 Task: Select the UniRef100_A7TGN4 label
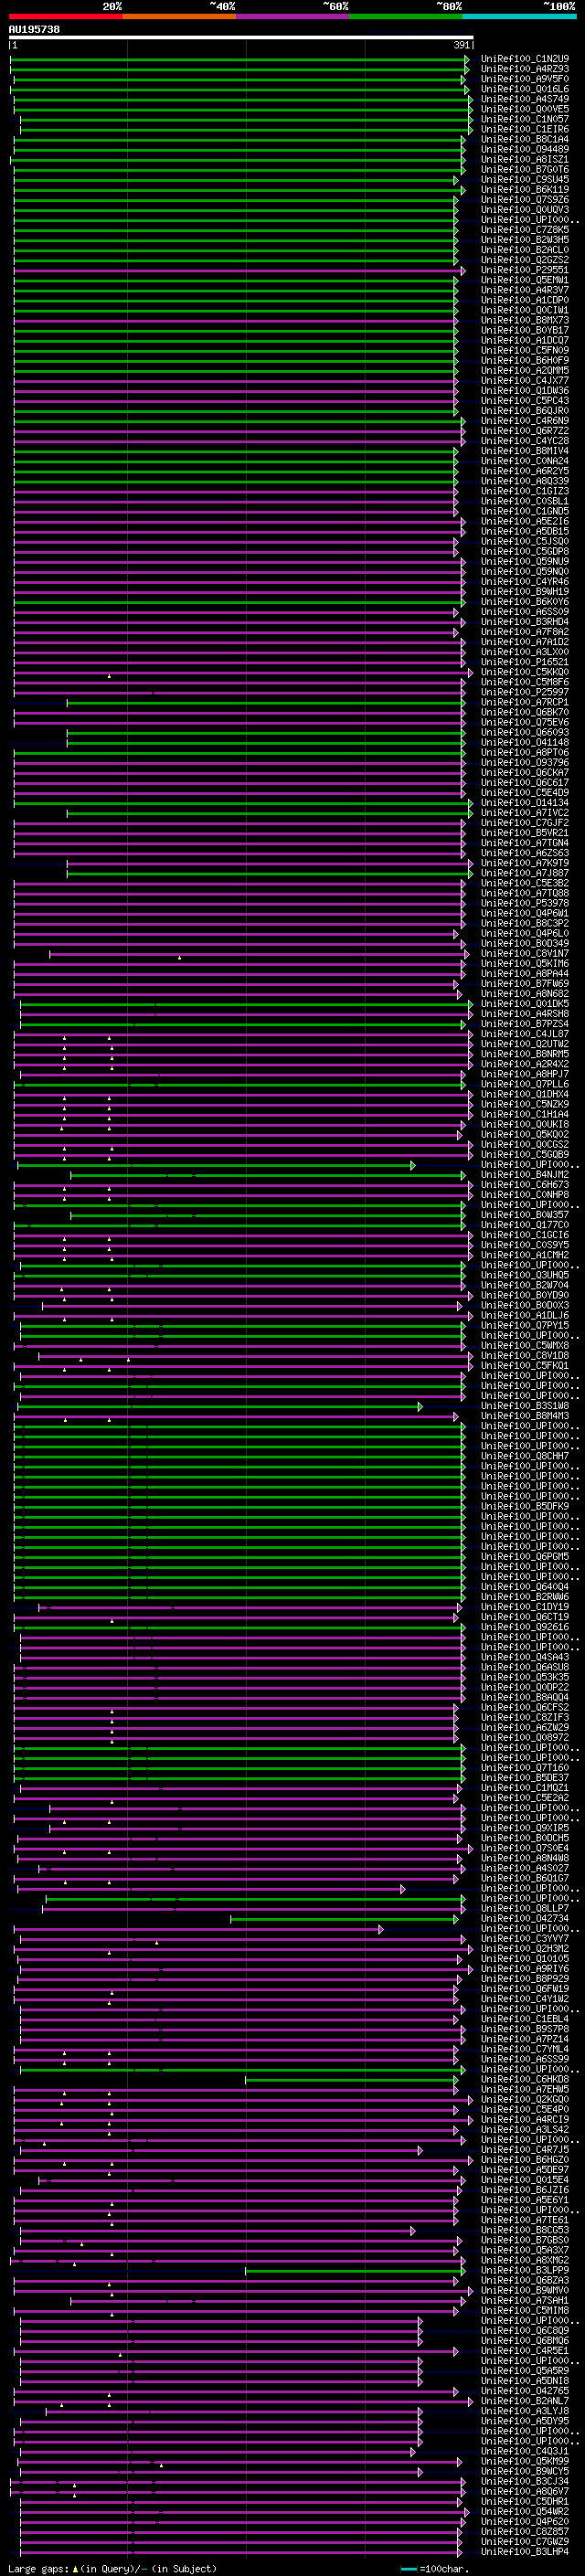(525, 843)
